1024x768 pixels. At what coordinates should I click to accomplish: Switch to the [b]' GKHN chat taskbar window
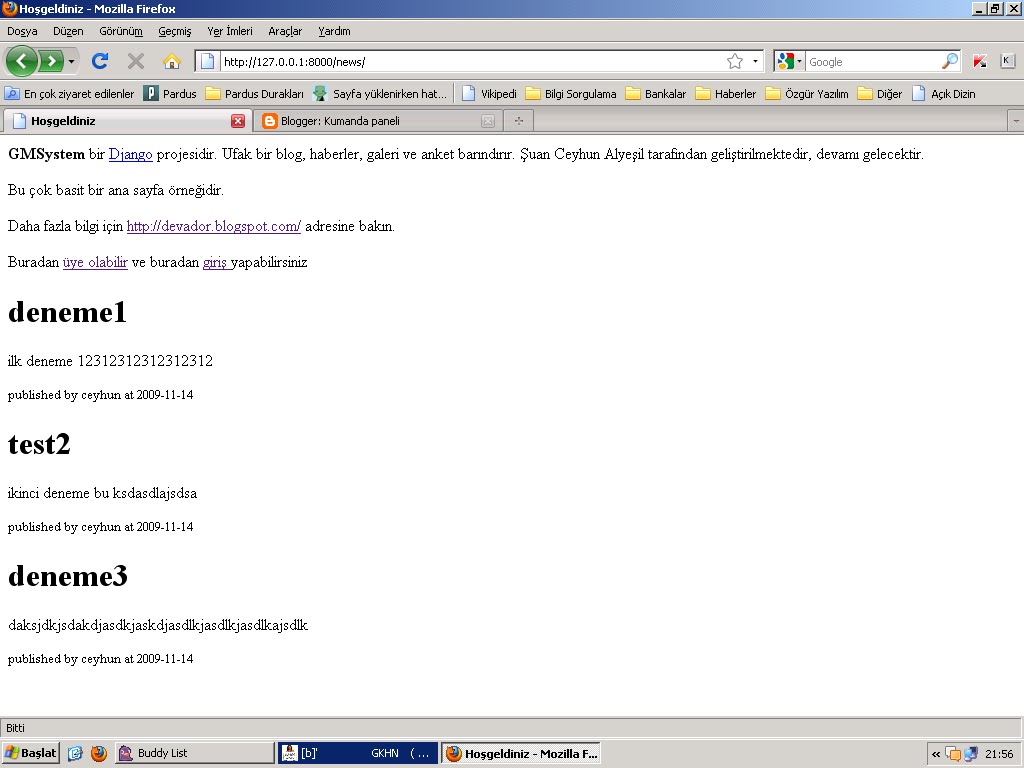pyautogui.click(x=357, y=753)
